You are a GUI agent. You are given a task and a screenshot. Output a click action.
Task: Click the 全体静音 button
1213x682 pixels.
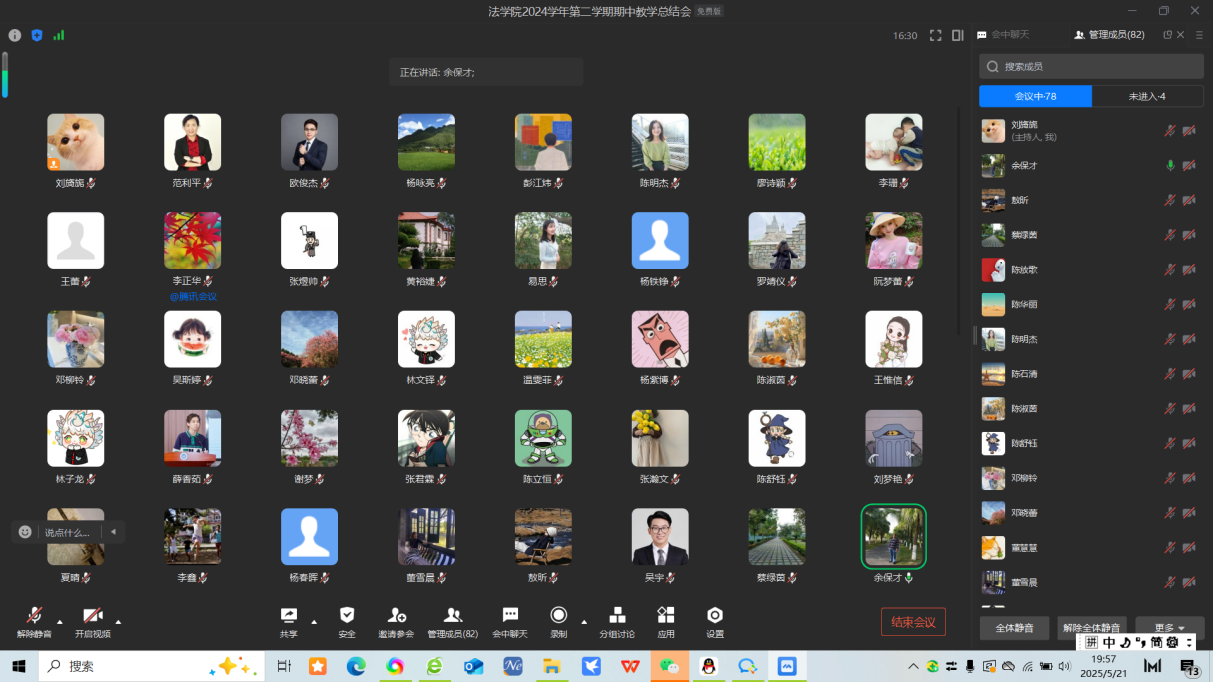(x=1014, y=628)
